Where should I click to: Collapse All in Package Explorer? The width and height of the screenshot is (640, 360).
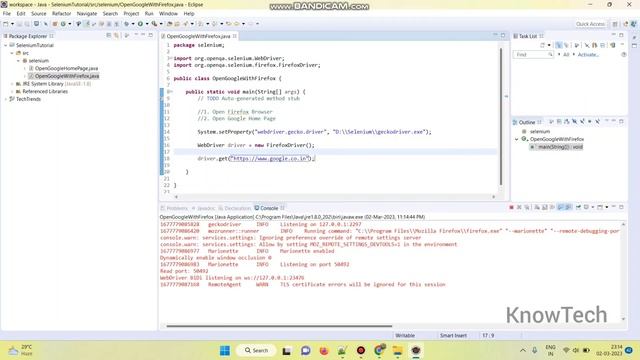tap(109, 36)
